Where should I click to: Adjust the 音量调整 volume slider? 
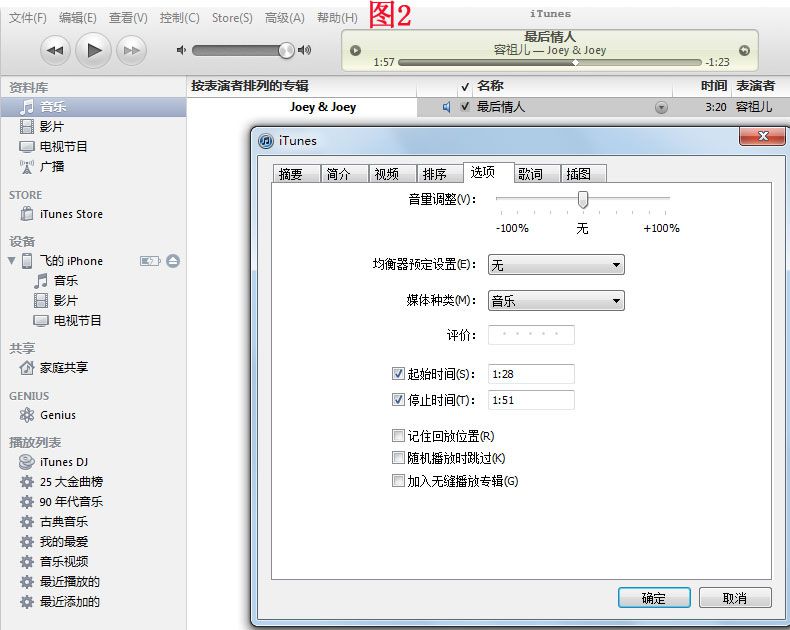583,200
